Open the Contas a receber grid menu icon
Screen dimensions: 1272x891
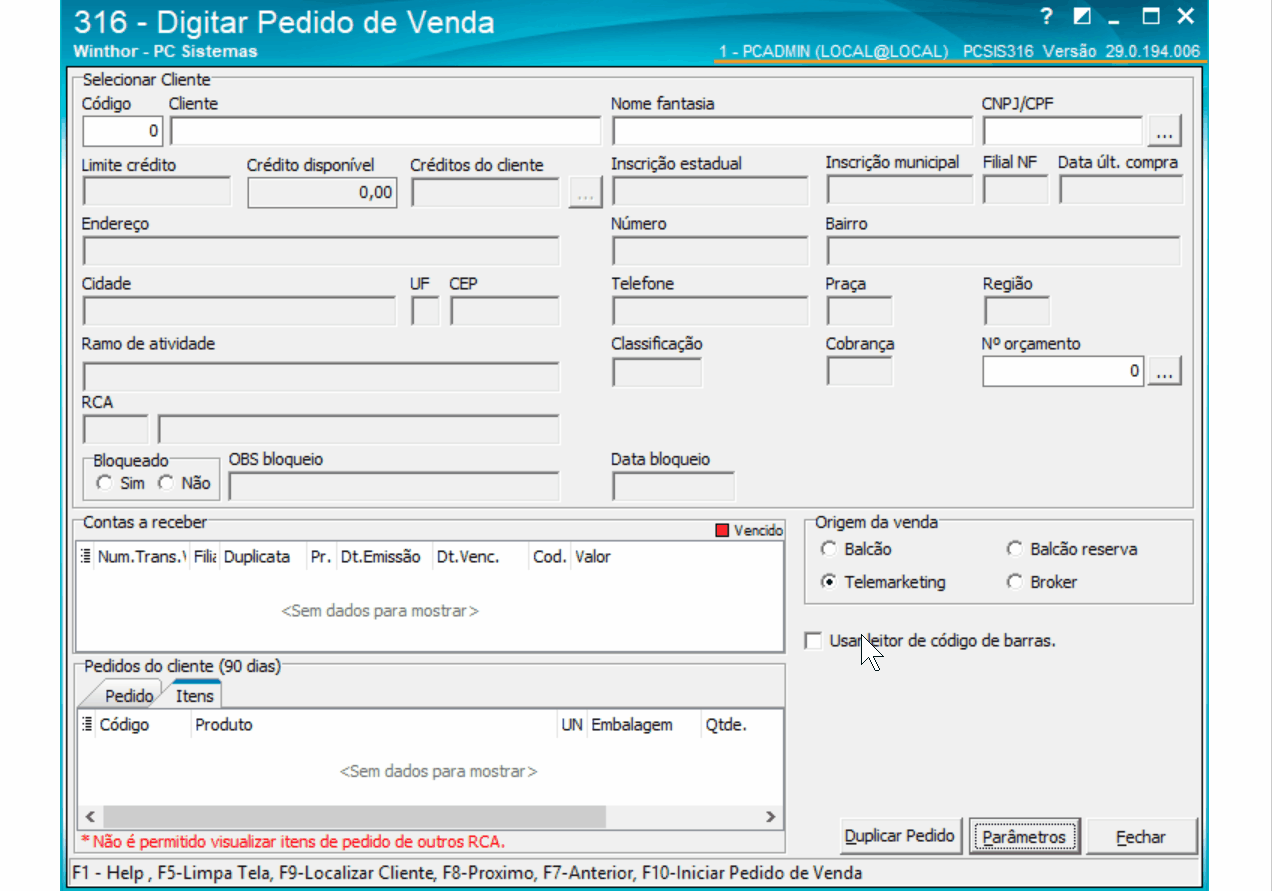click(x=85, y=557)
